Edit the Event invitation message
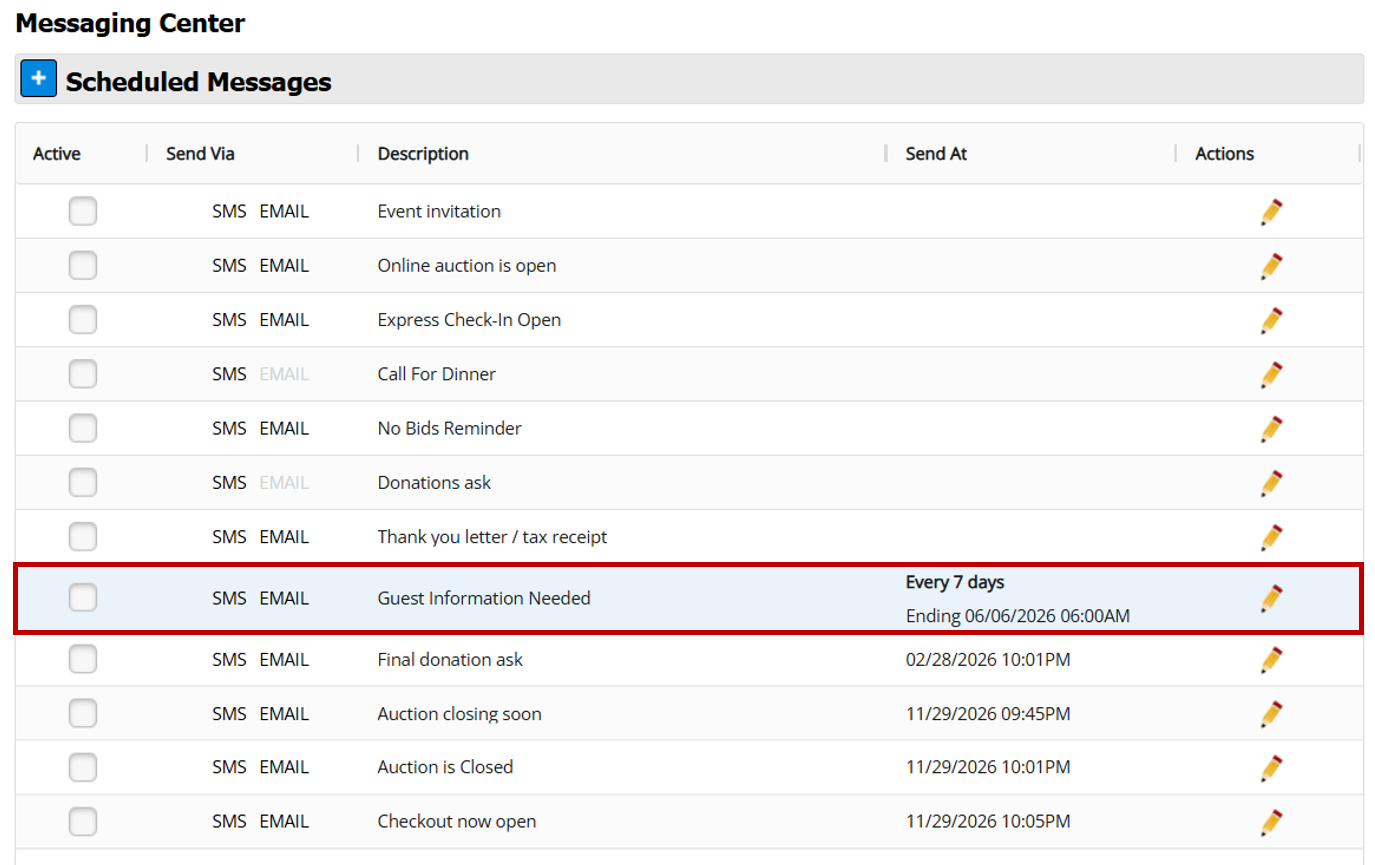The image size is (1375, 865). 1271,212
